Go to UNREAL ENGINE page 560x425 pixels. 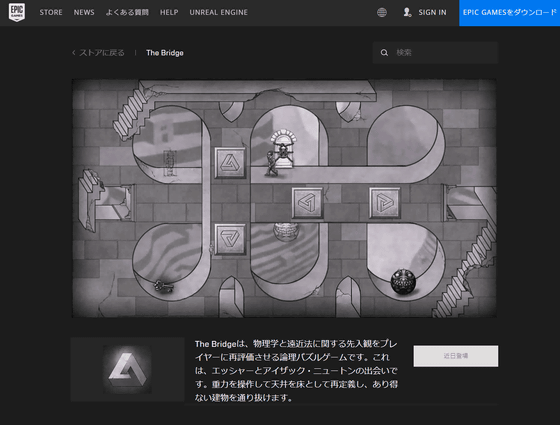[x=219, y=12]
